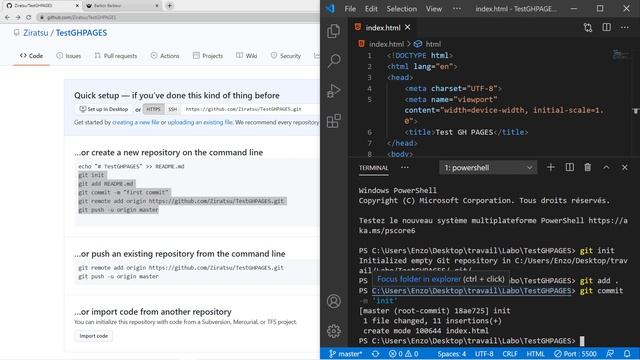Open the Manage gear icon

(333, 331)
